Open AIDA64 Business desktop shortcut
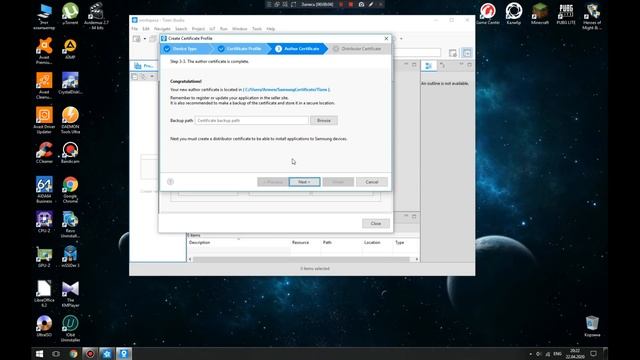 click(44, 189)
